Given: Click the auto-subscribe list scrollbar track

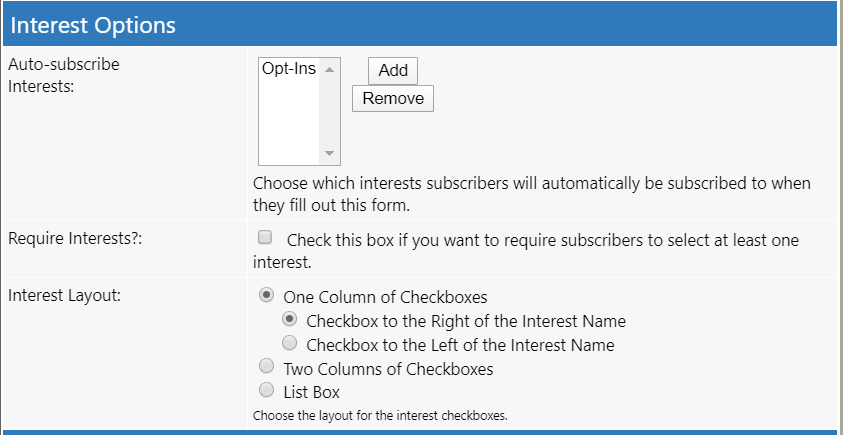Looking at the screenshot, I should pyautogui.click(x=330, y=112).
